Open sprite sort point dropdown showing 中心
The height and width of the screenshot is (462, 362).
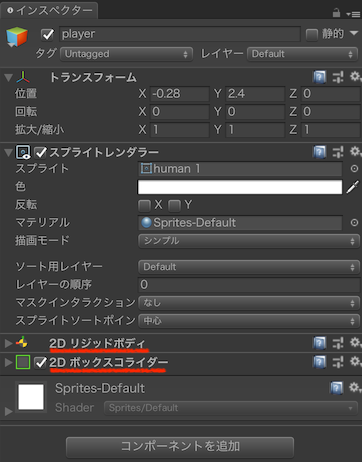click(x=249, y=321)
